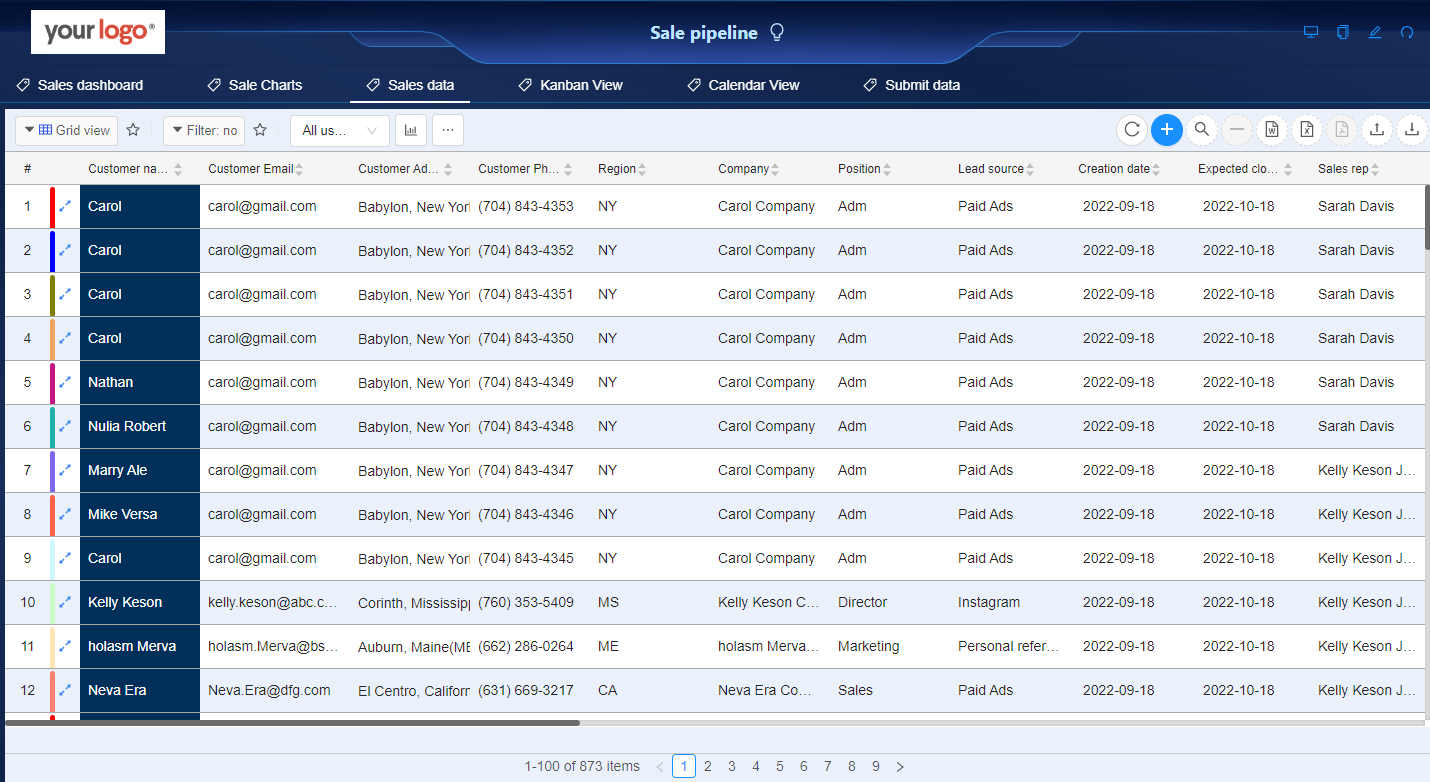Click the upload arrow toolbar icon
The width and height of the screenshot is (1430, 782).
tap(1377, 129)
